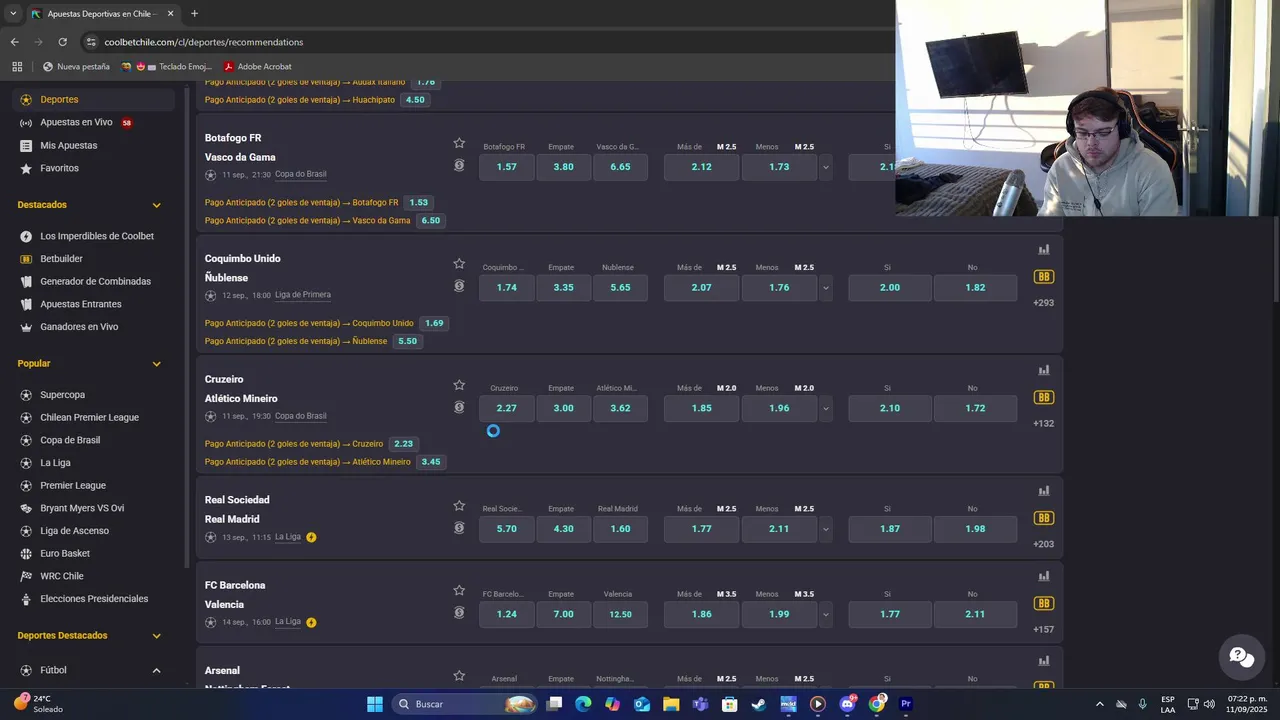1280x720 pixels.
Task: Click BB badge for Real Sociedad match
Action: point(1044,518)
